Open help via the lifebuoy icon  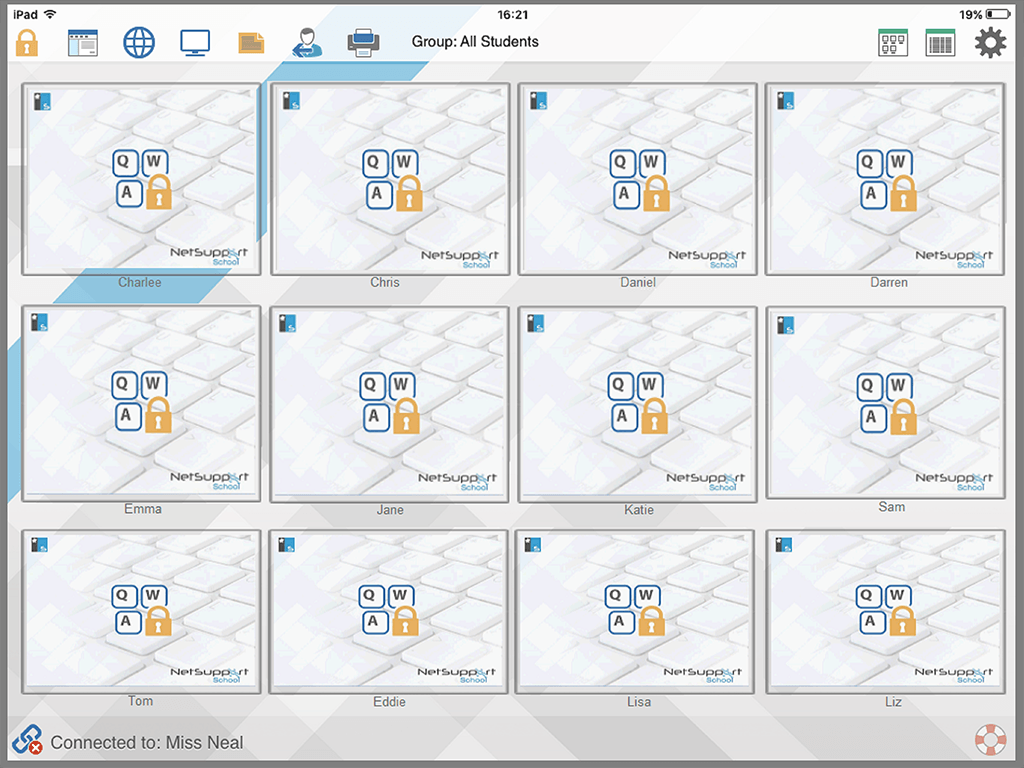(x=990, y=740)
